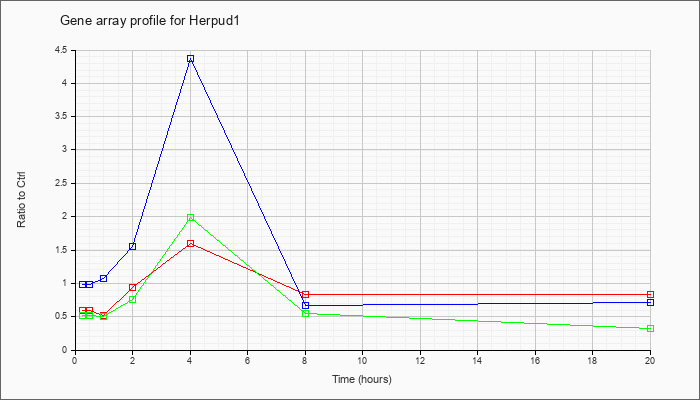Select the blue marker at 8 hours
This screenshot has width=700, height=400.
click(x=305, y=305)
